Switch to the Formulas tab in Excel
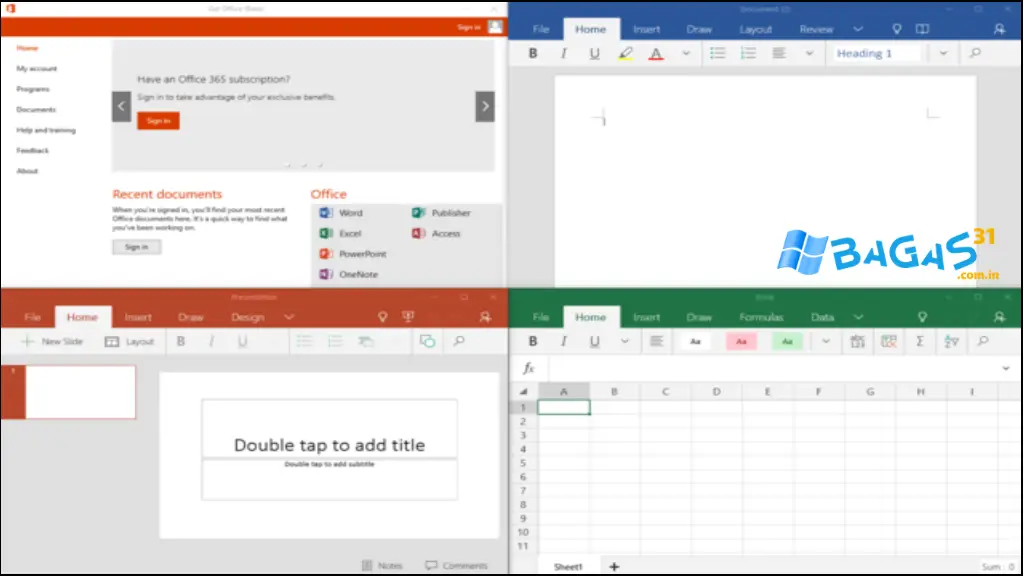1024x576 pixels. click(762, 316)
